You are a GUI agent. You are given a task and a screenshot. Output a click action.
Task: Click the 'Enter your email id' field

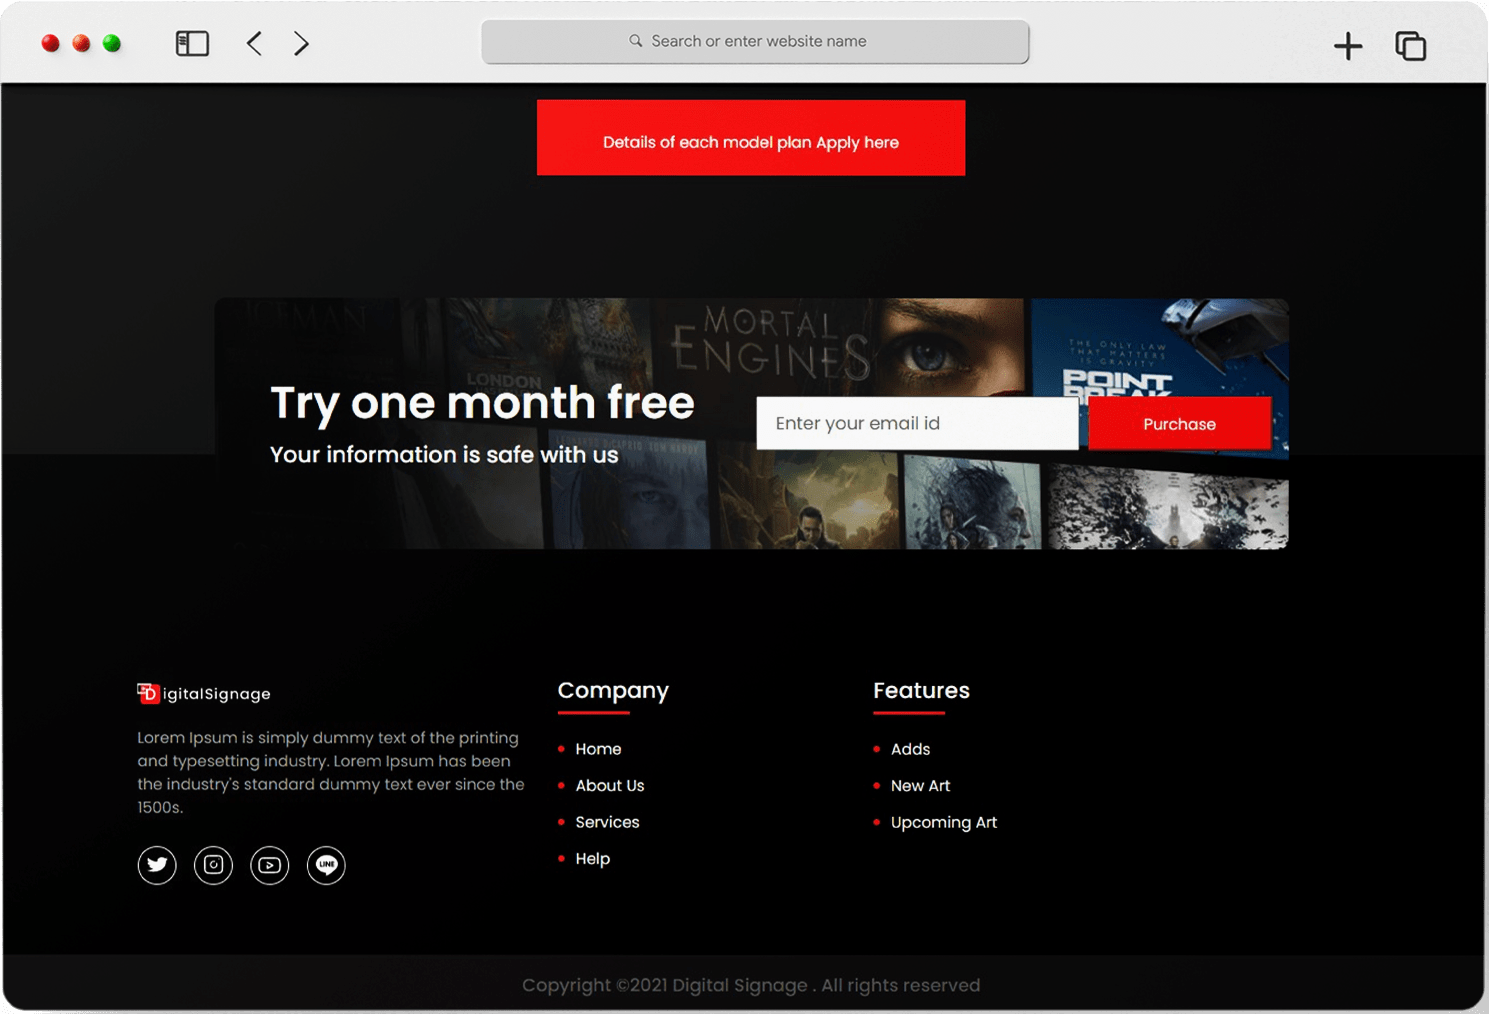(916, 423)
